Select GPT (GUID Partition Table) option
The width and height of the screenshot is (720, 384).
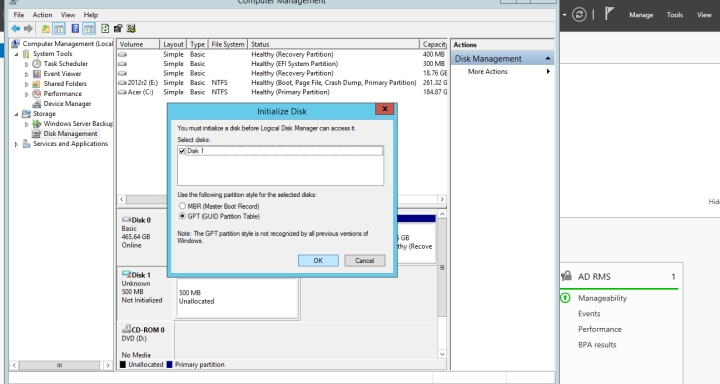pos(182,216)
